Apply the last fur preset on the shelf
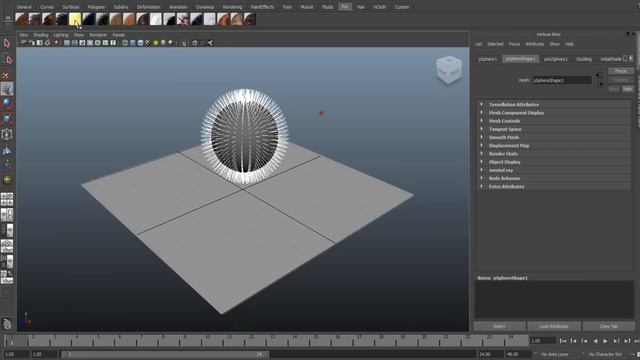This screenshot has width=640, height=360. (x=250, y=19)
